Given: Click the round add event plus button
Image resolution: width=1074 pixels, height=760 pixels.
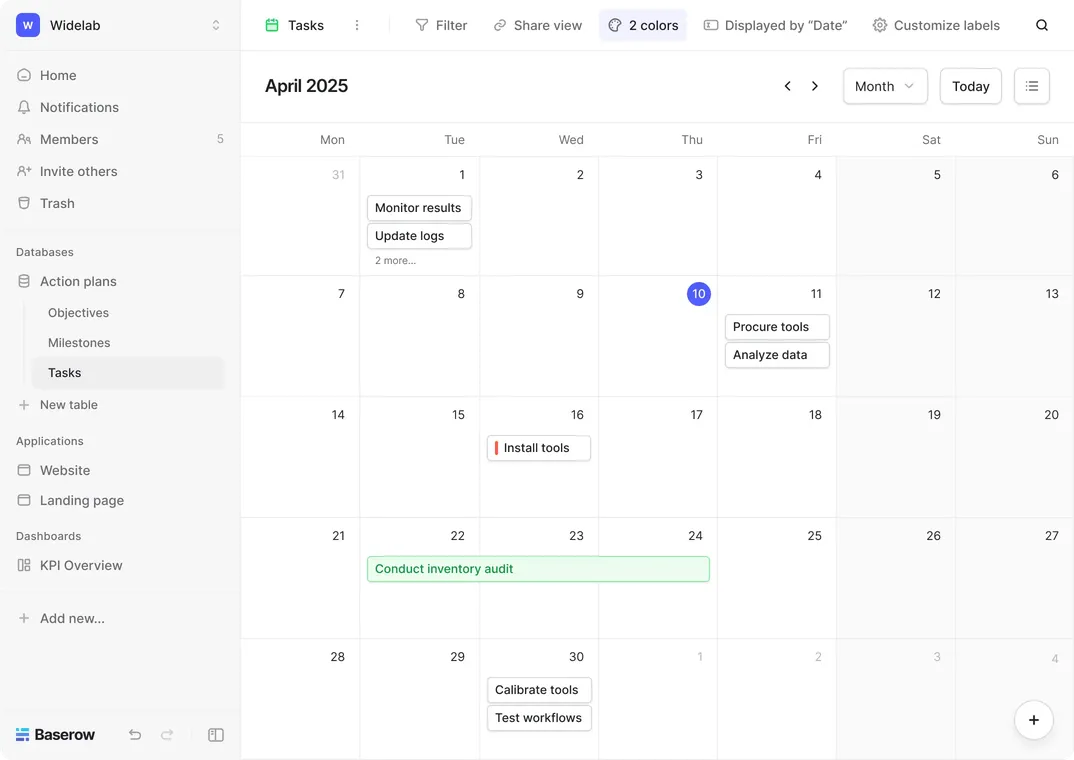Looking at the screenshot, I should (1033, 720).
